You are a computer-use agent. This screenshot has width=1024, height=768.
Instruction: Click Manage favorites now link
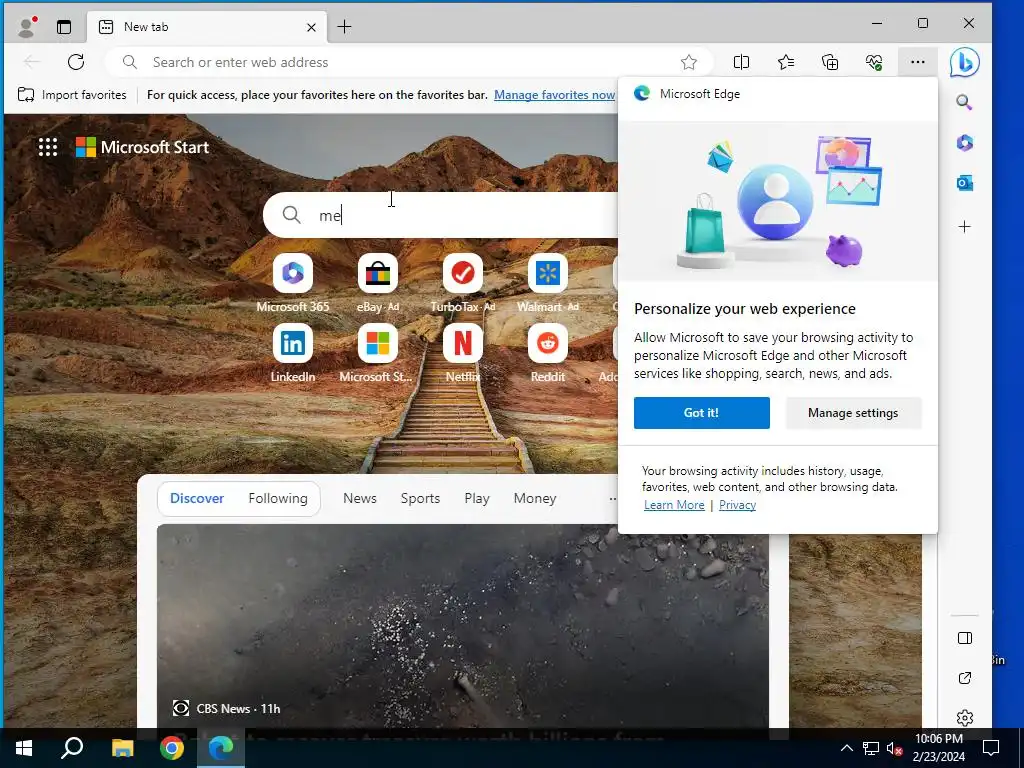point(554,95)
